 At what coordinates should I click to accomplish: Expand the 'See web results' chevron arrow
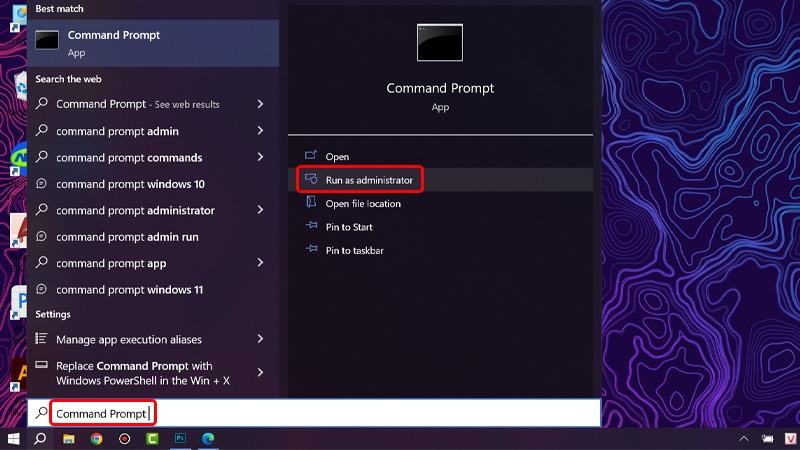pyautogui.click(x=260, y=104)
